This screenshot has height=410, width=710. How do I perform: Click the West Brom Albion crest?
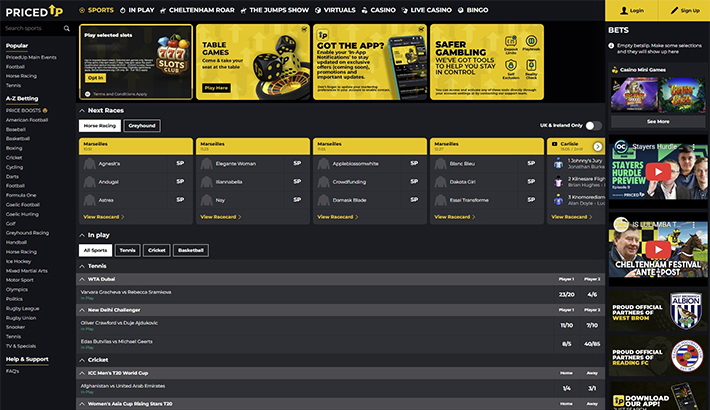pyautogui.click(x=686, y=310)
